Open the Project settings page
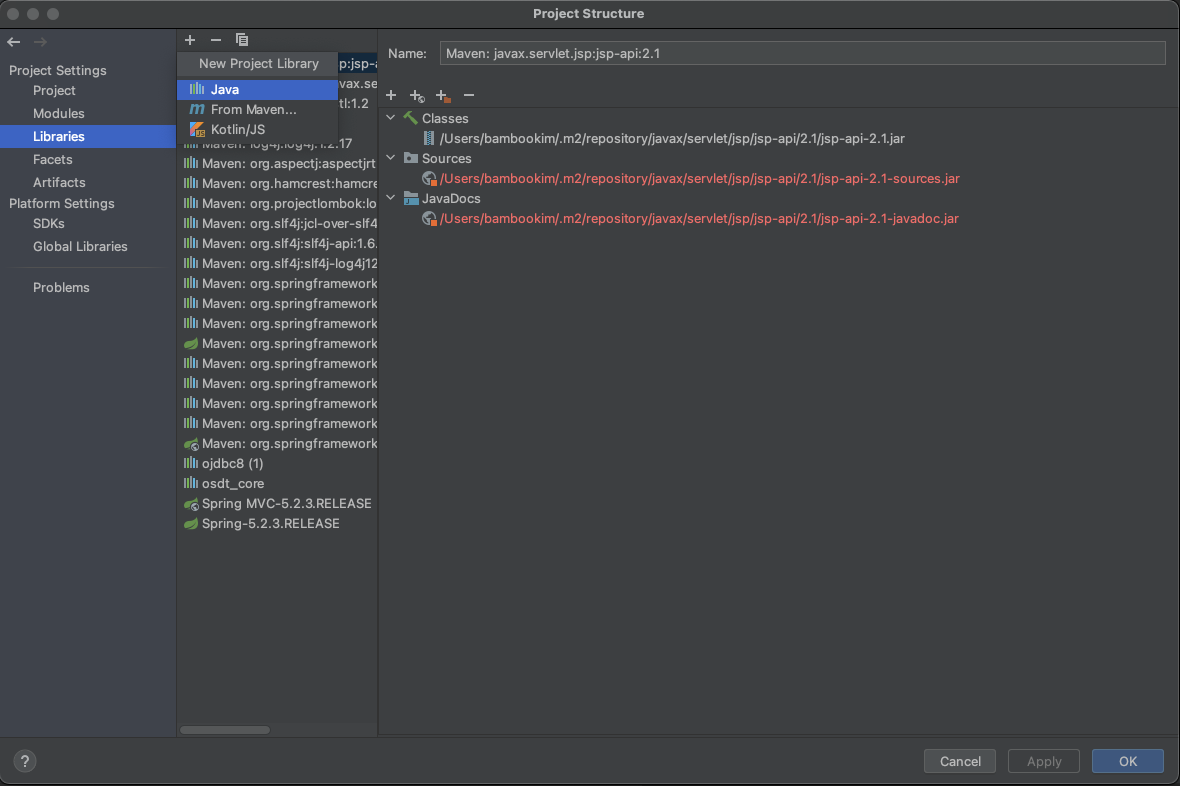 (54, 90)
